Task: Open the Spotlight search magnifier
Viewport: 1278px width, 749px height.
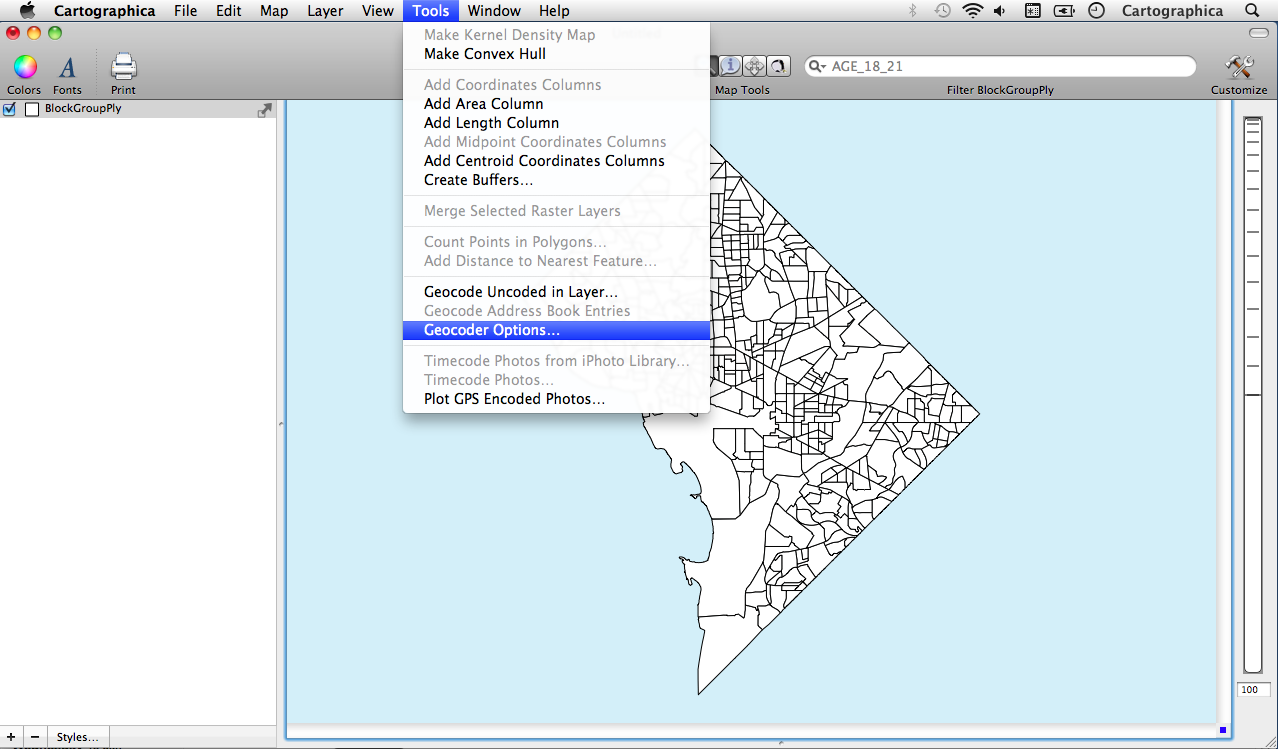Action: tap(1252, 11)
